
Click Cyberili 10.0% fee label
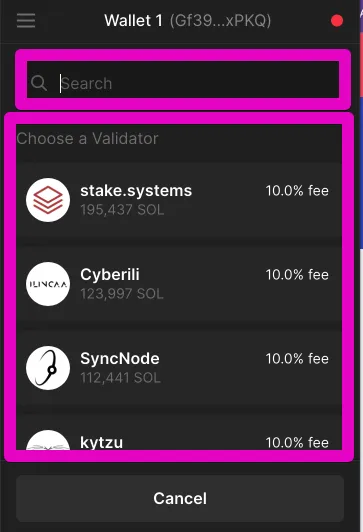(x=297, y=274)
